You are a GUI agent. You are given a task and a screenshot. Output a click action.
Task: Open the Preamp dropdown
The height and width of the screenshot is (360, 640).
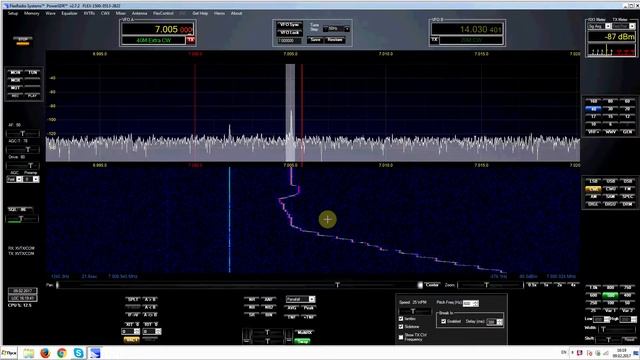31,179
